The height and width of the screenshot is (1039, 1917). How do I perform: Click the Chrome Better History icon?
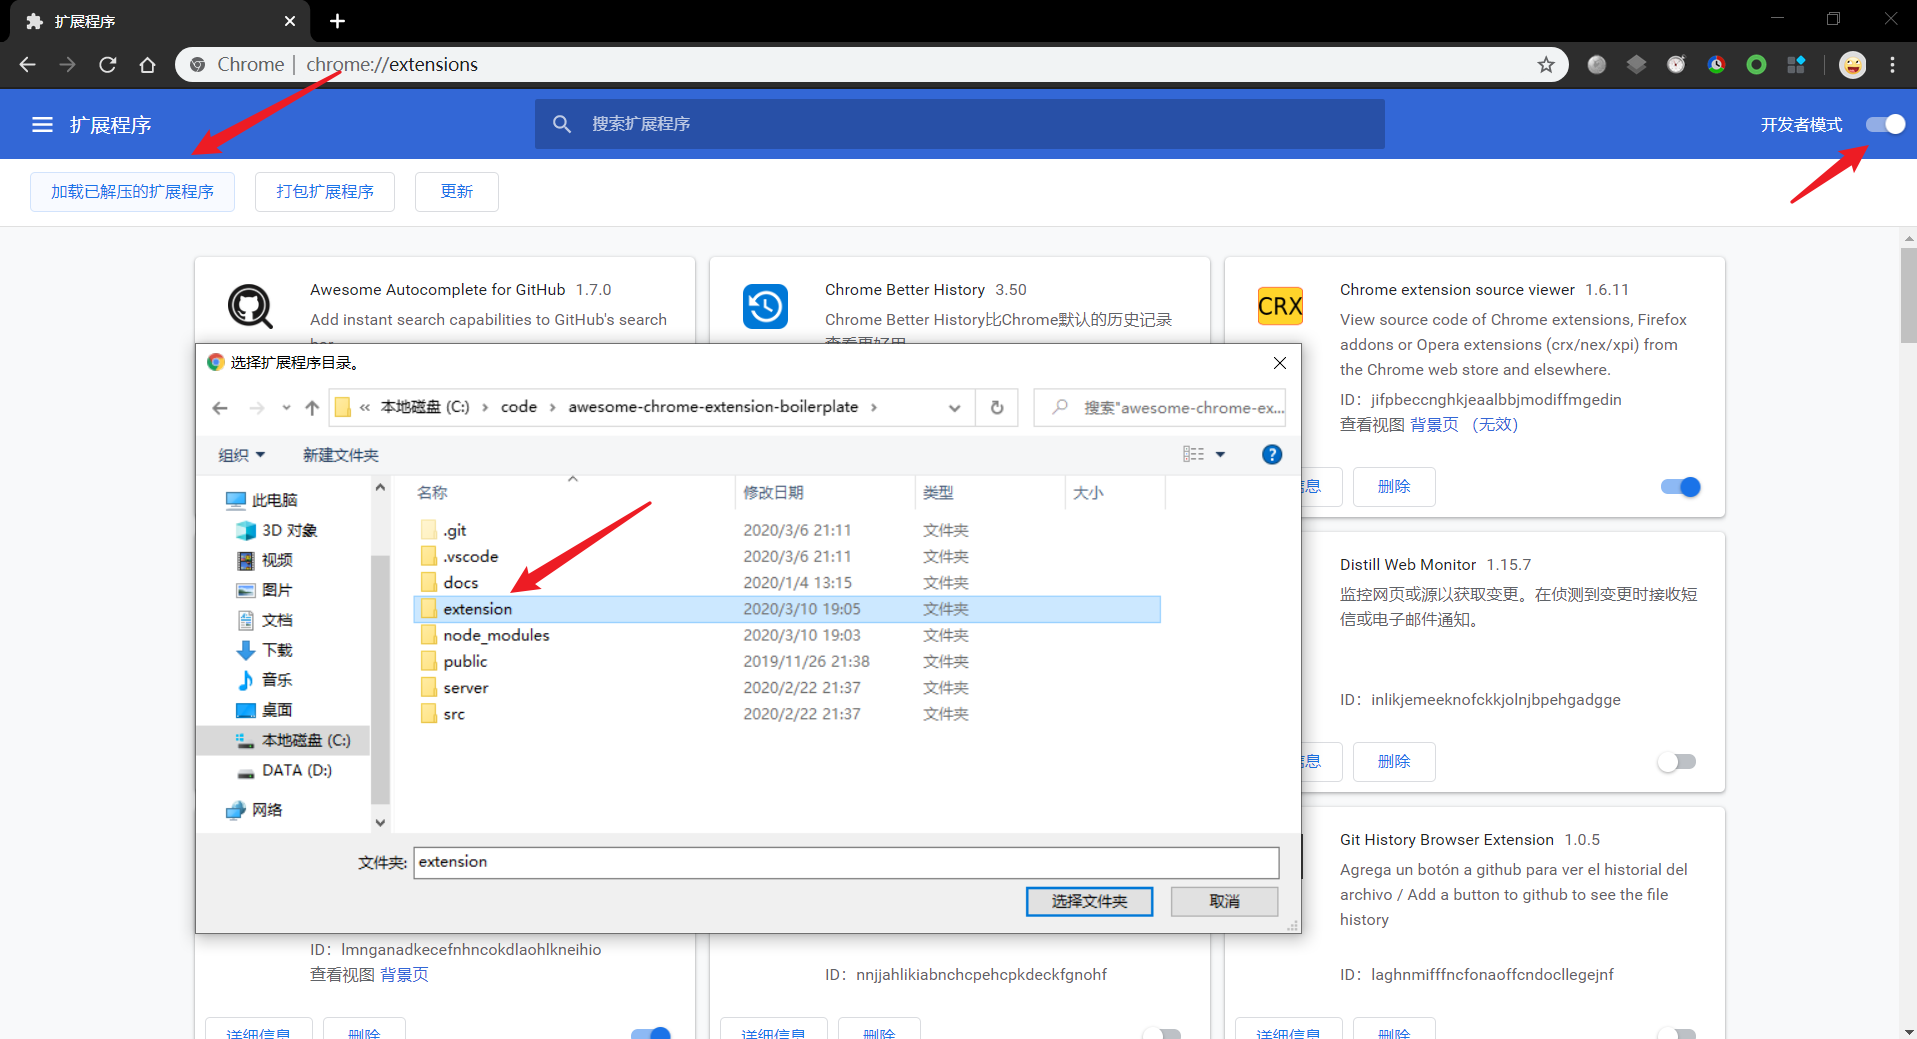click(765, 306)
